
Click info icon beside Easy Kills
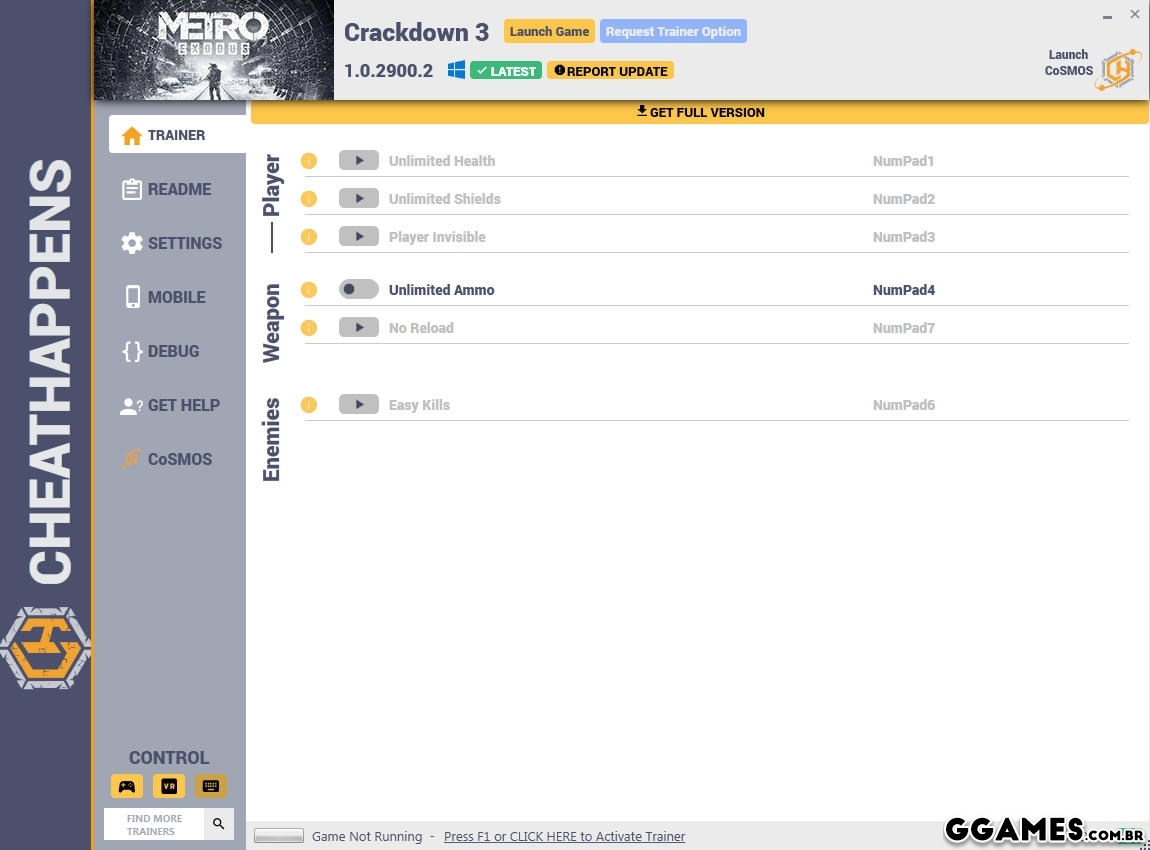click(309, 405)
